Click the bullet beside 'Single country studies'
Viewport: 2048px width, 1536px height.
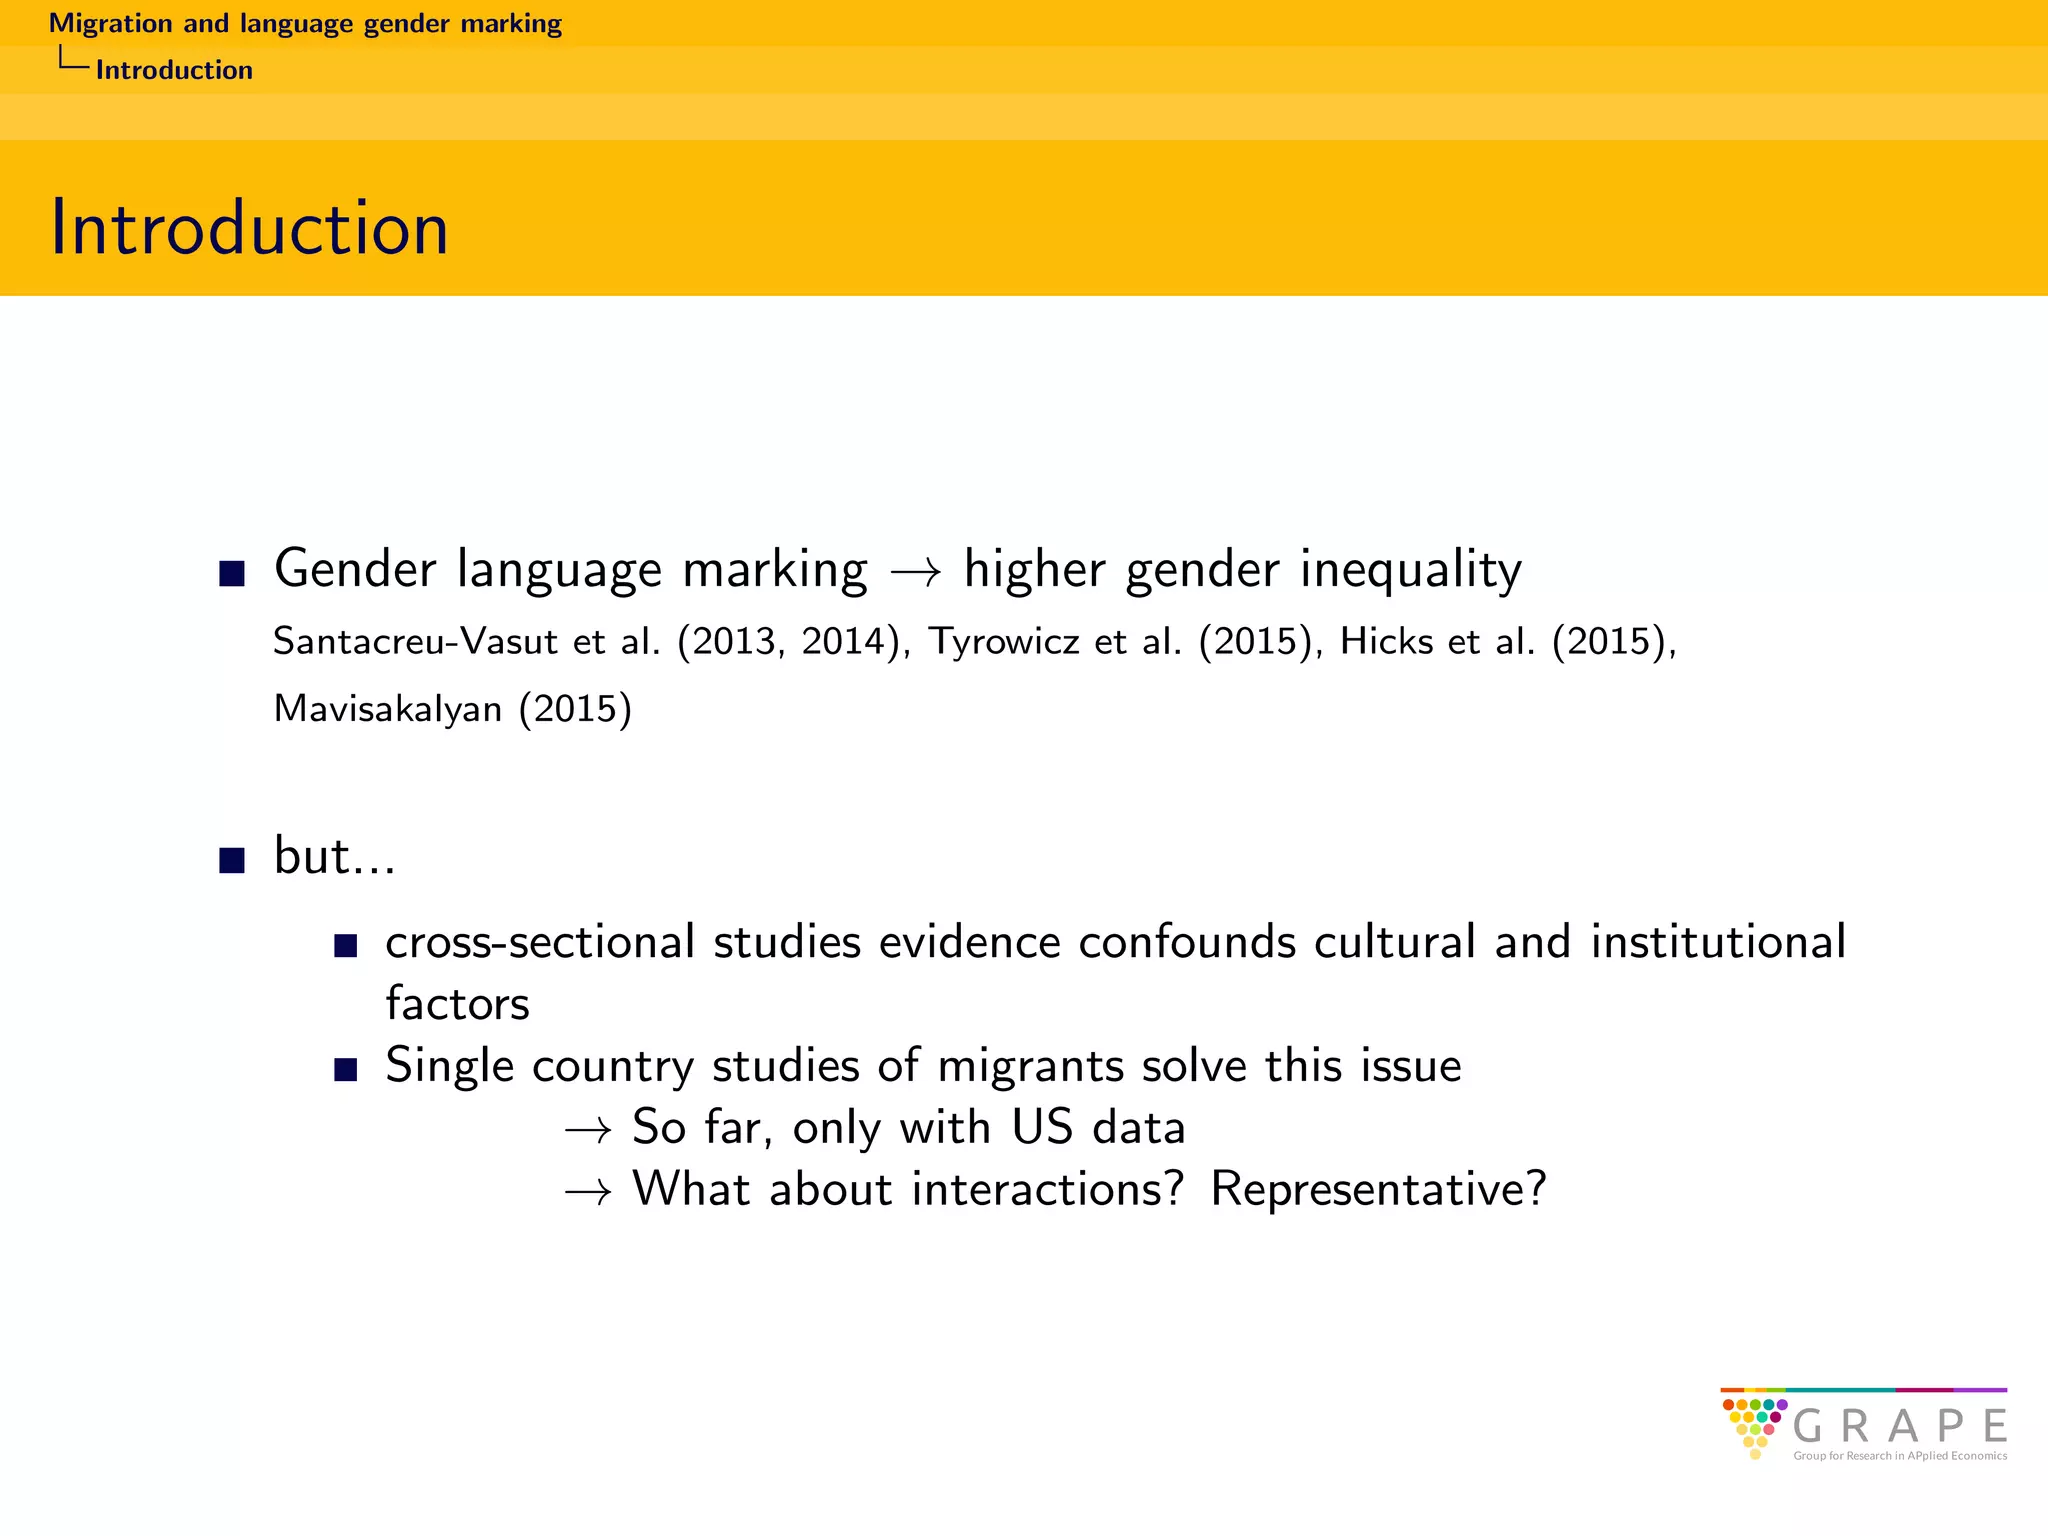[346, 1070]
